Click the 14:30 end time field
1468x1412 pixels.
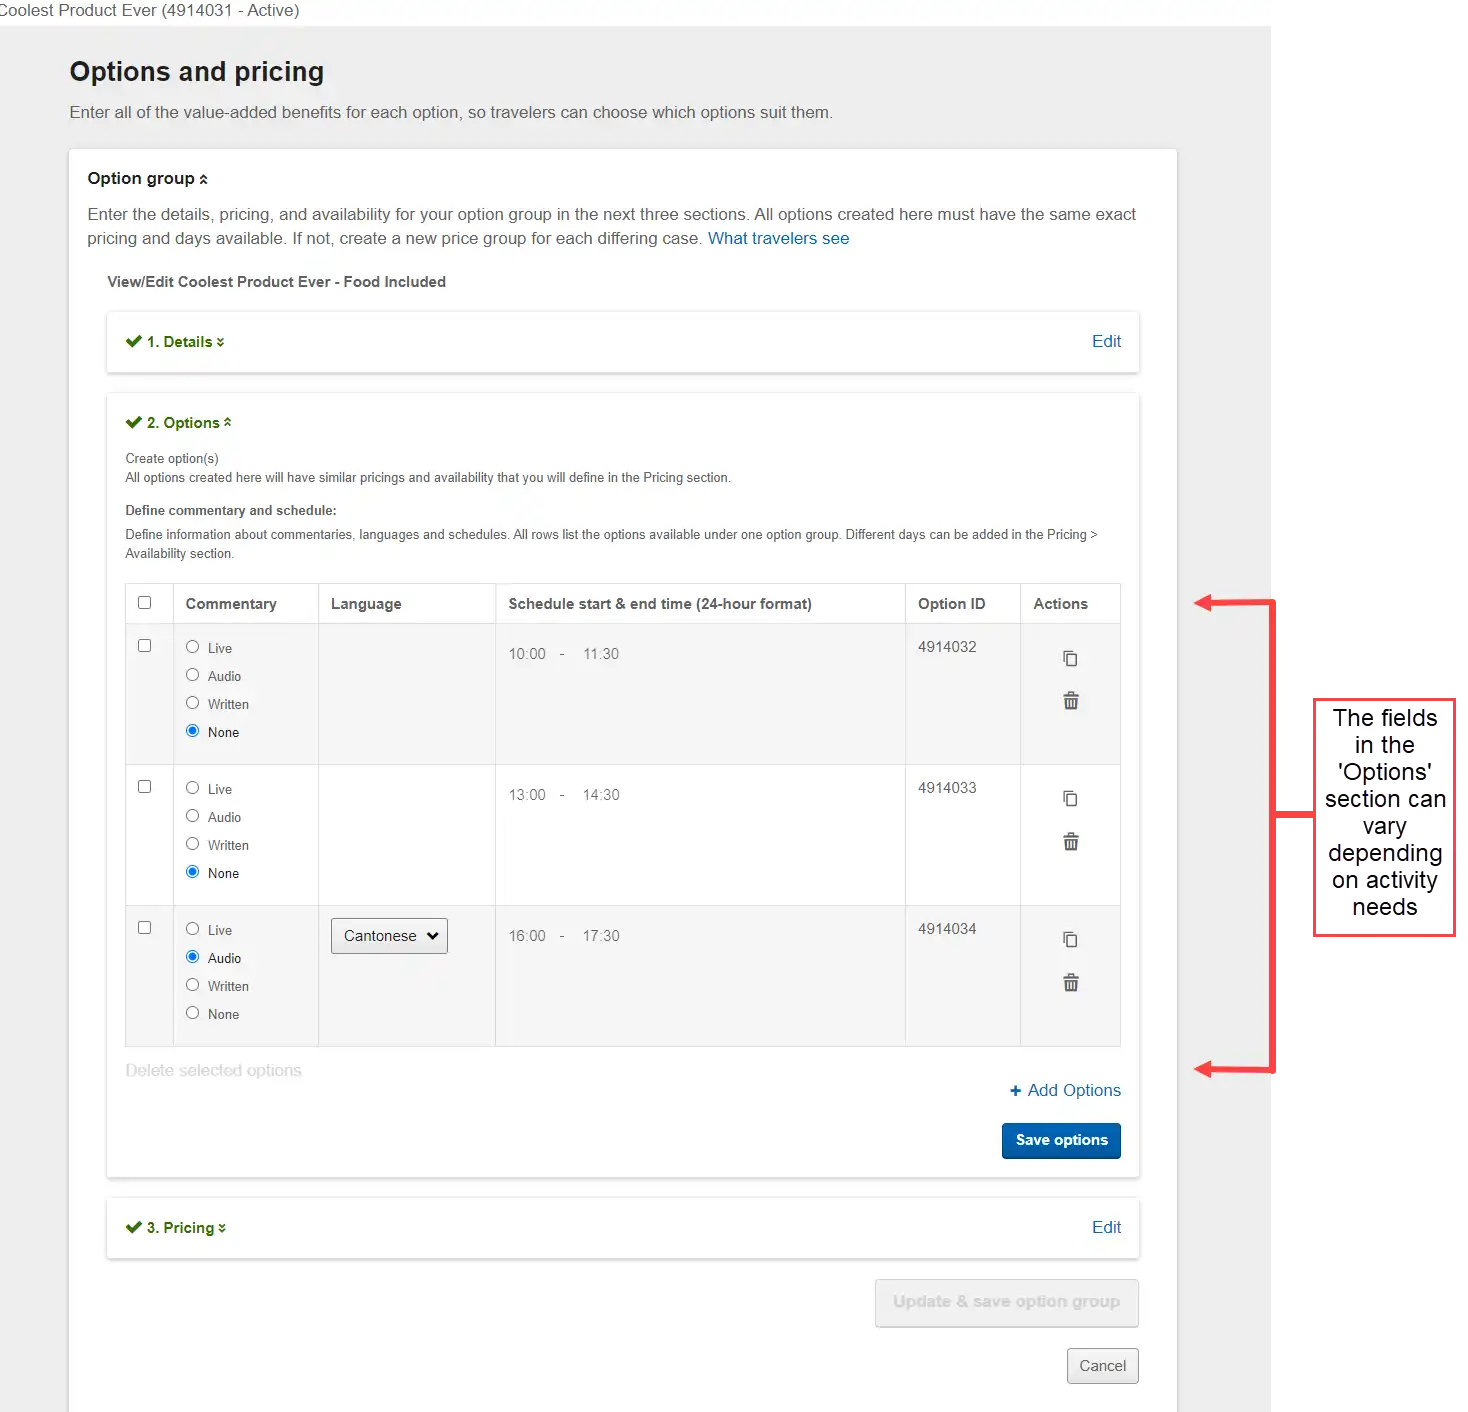(x=601, y=795)
